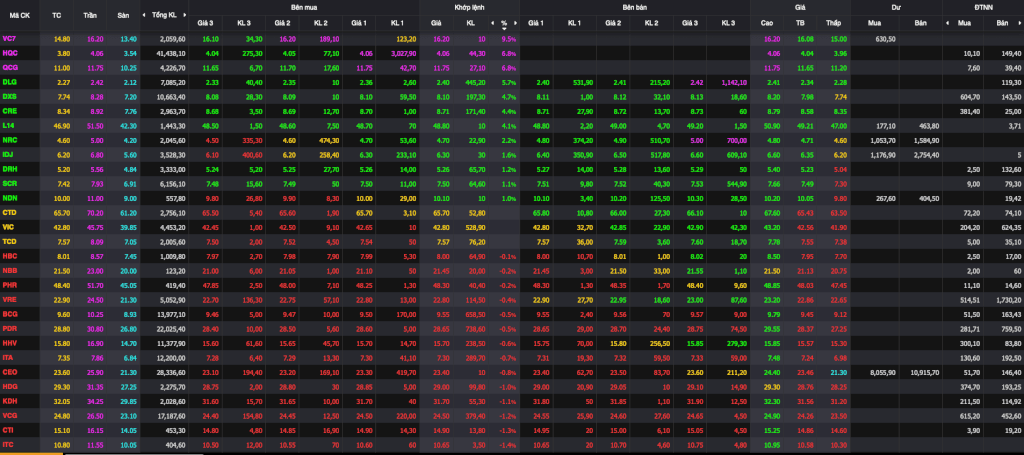Open stock symbol BCG
This screenshot has width=1024, height=455.
point(9,313)
